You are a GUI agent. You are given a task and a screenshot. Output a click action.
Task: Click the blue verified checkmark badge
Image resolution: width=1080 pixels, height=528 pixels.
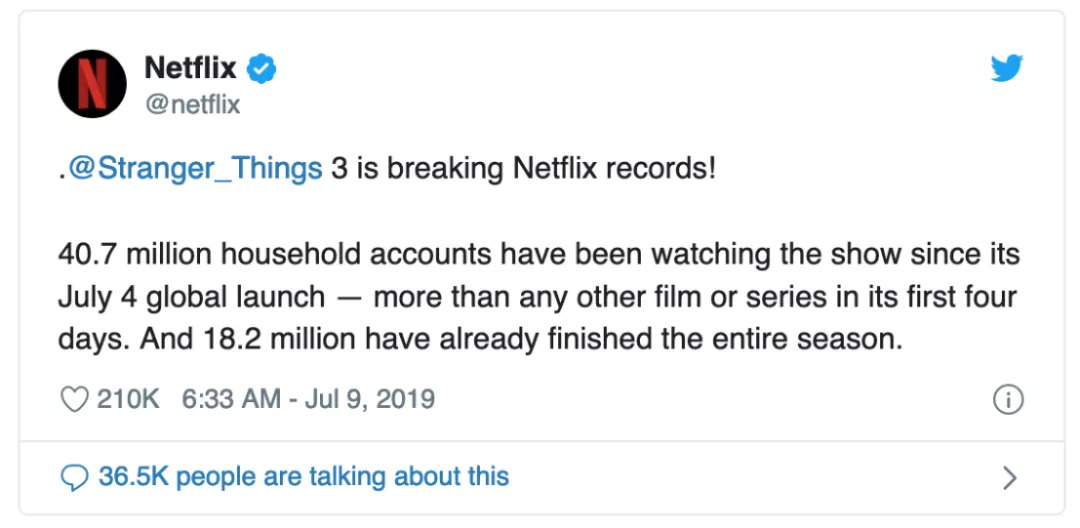click(263, 69)
